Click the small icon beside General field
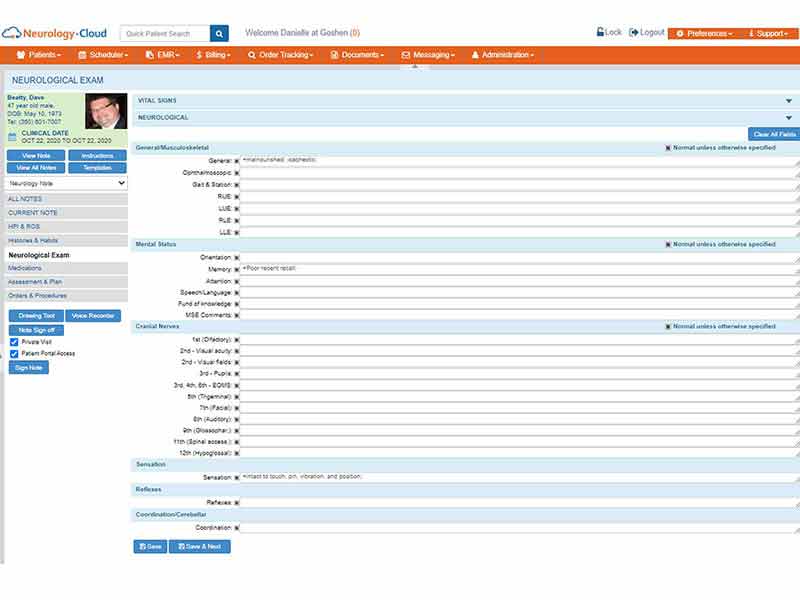 236,161
